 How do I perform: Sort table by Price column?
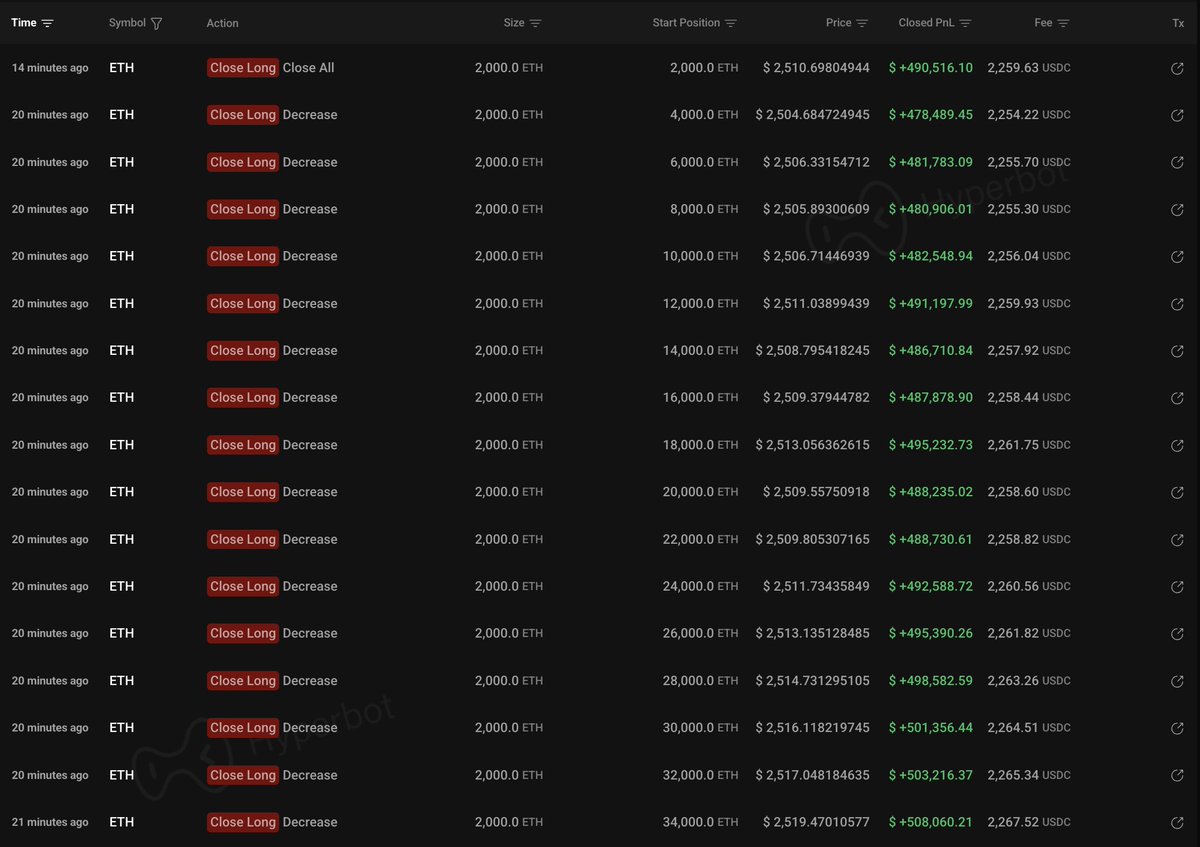pos(862,23)
